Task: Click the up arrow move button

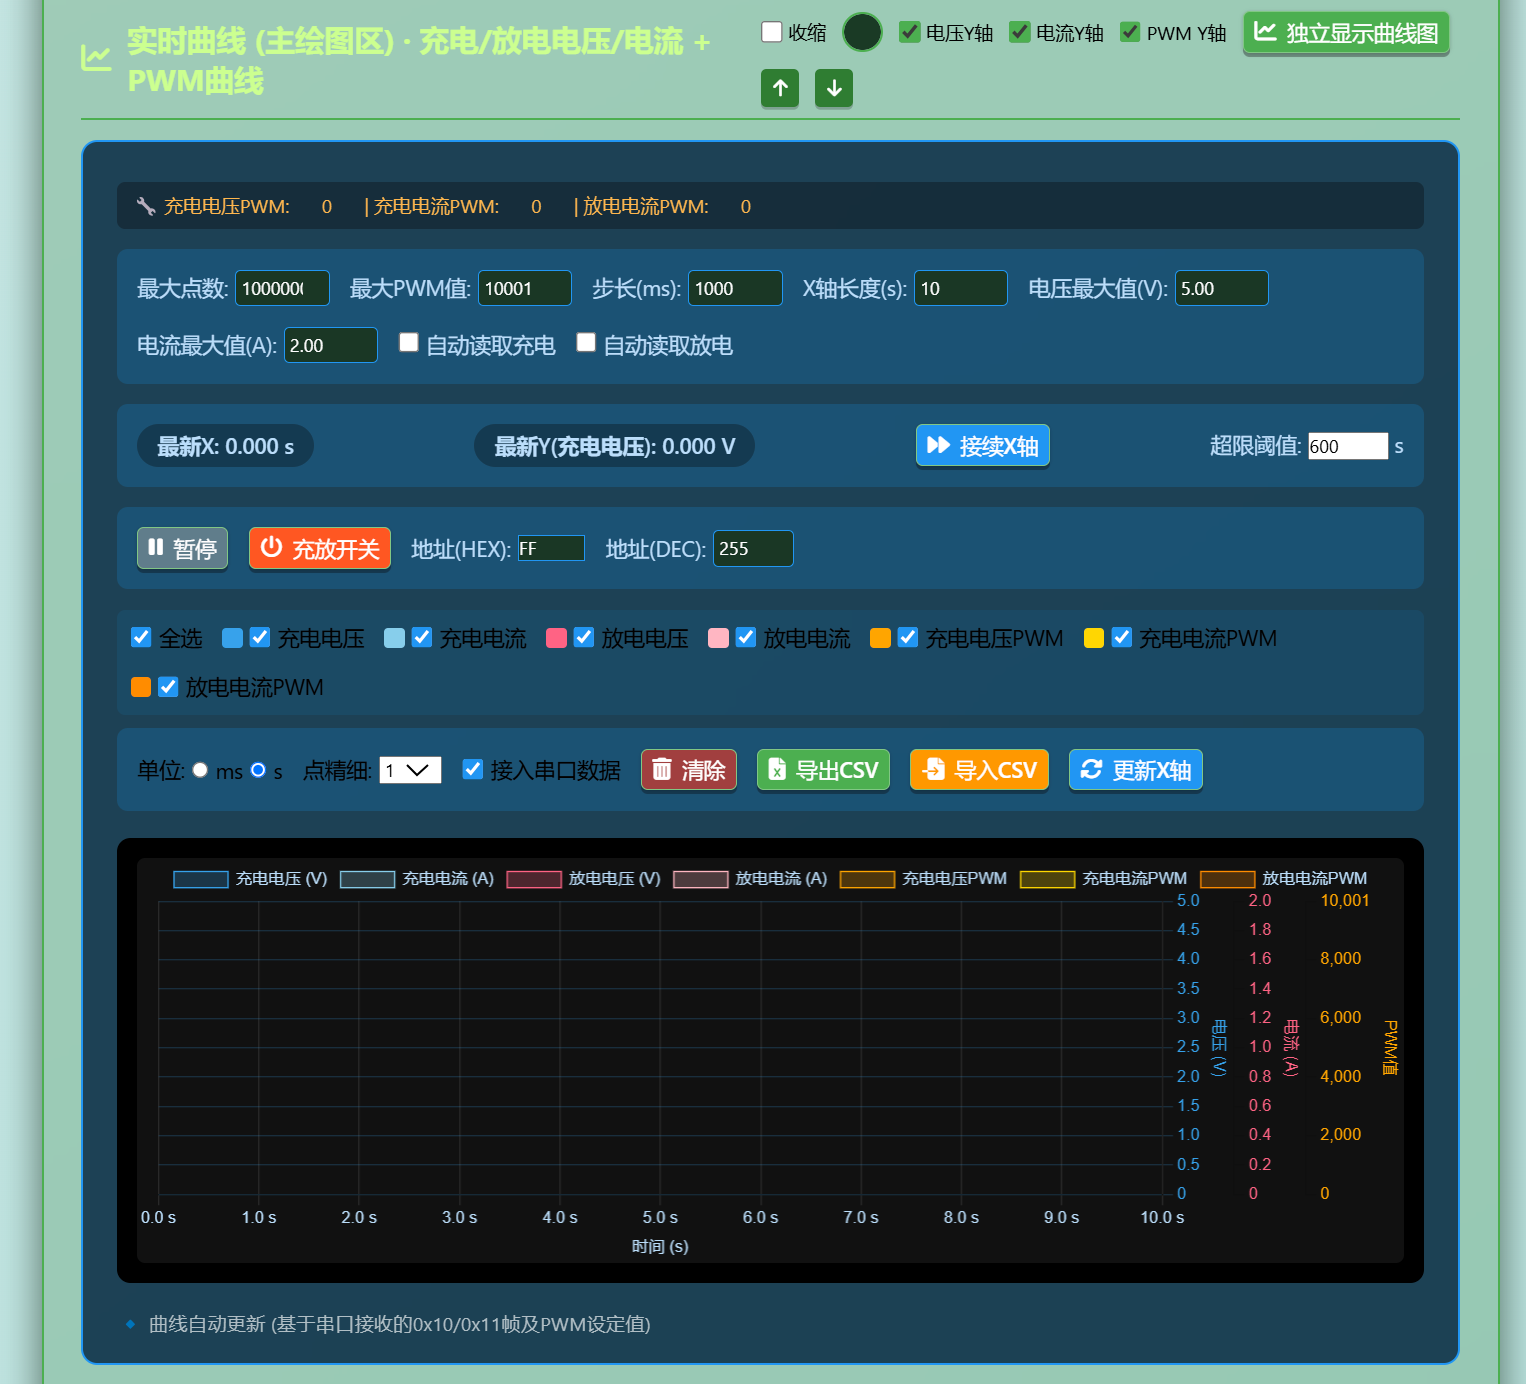Action: coord(780,88)
